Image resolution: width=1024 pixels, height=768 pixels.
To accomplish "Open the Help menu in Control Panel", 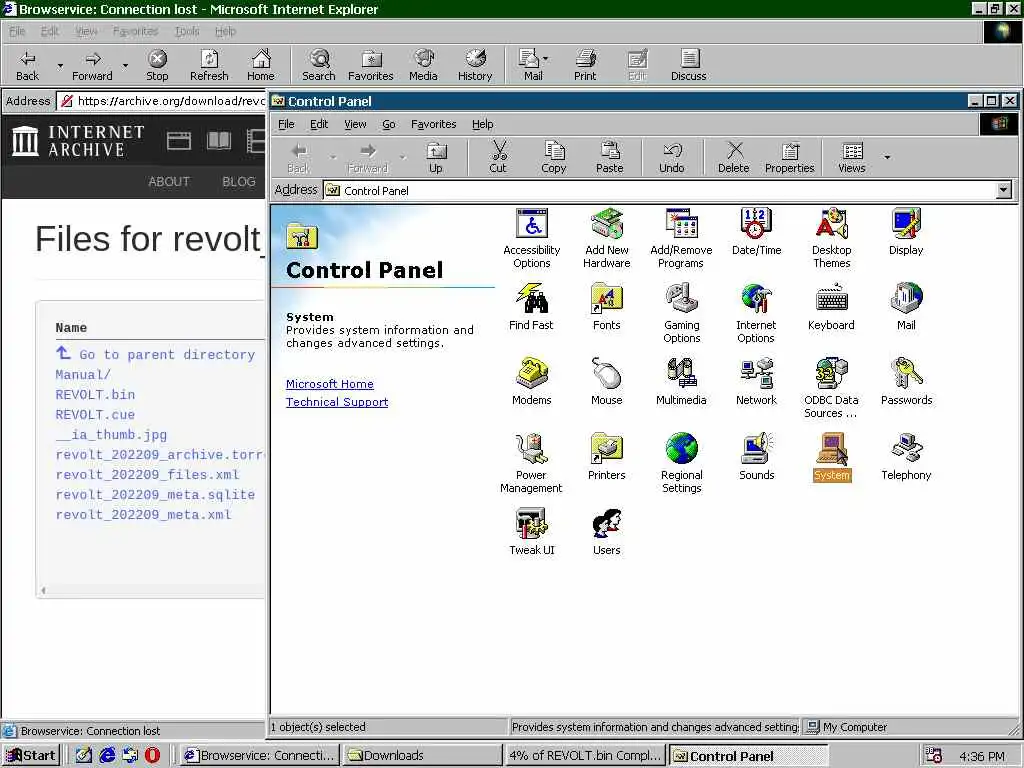I will pyautogui.click(x=483, y=124).
